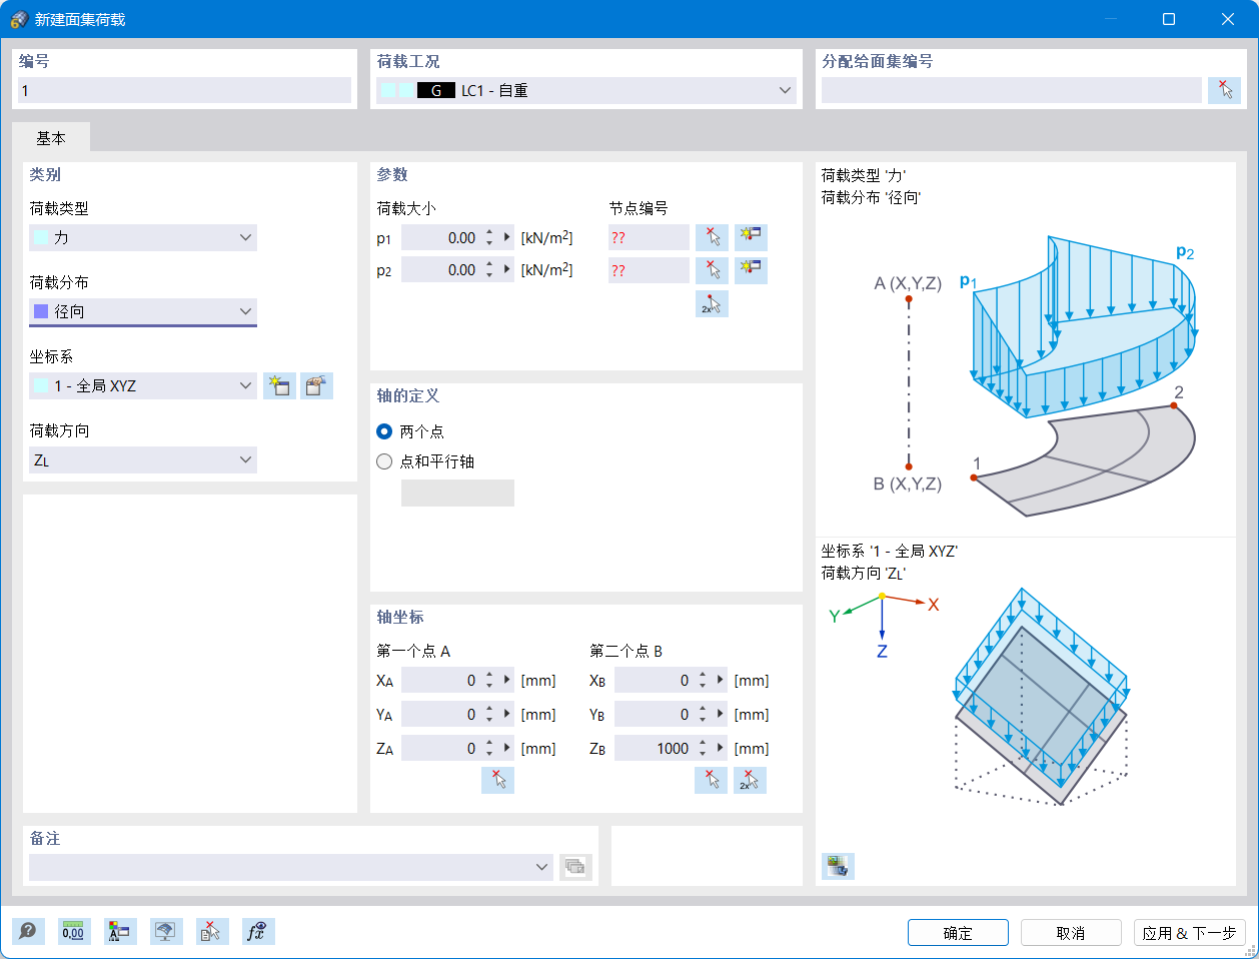
Task: Click the 应用 & 下一步 button
Action: point(1190,932)
